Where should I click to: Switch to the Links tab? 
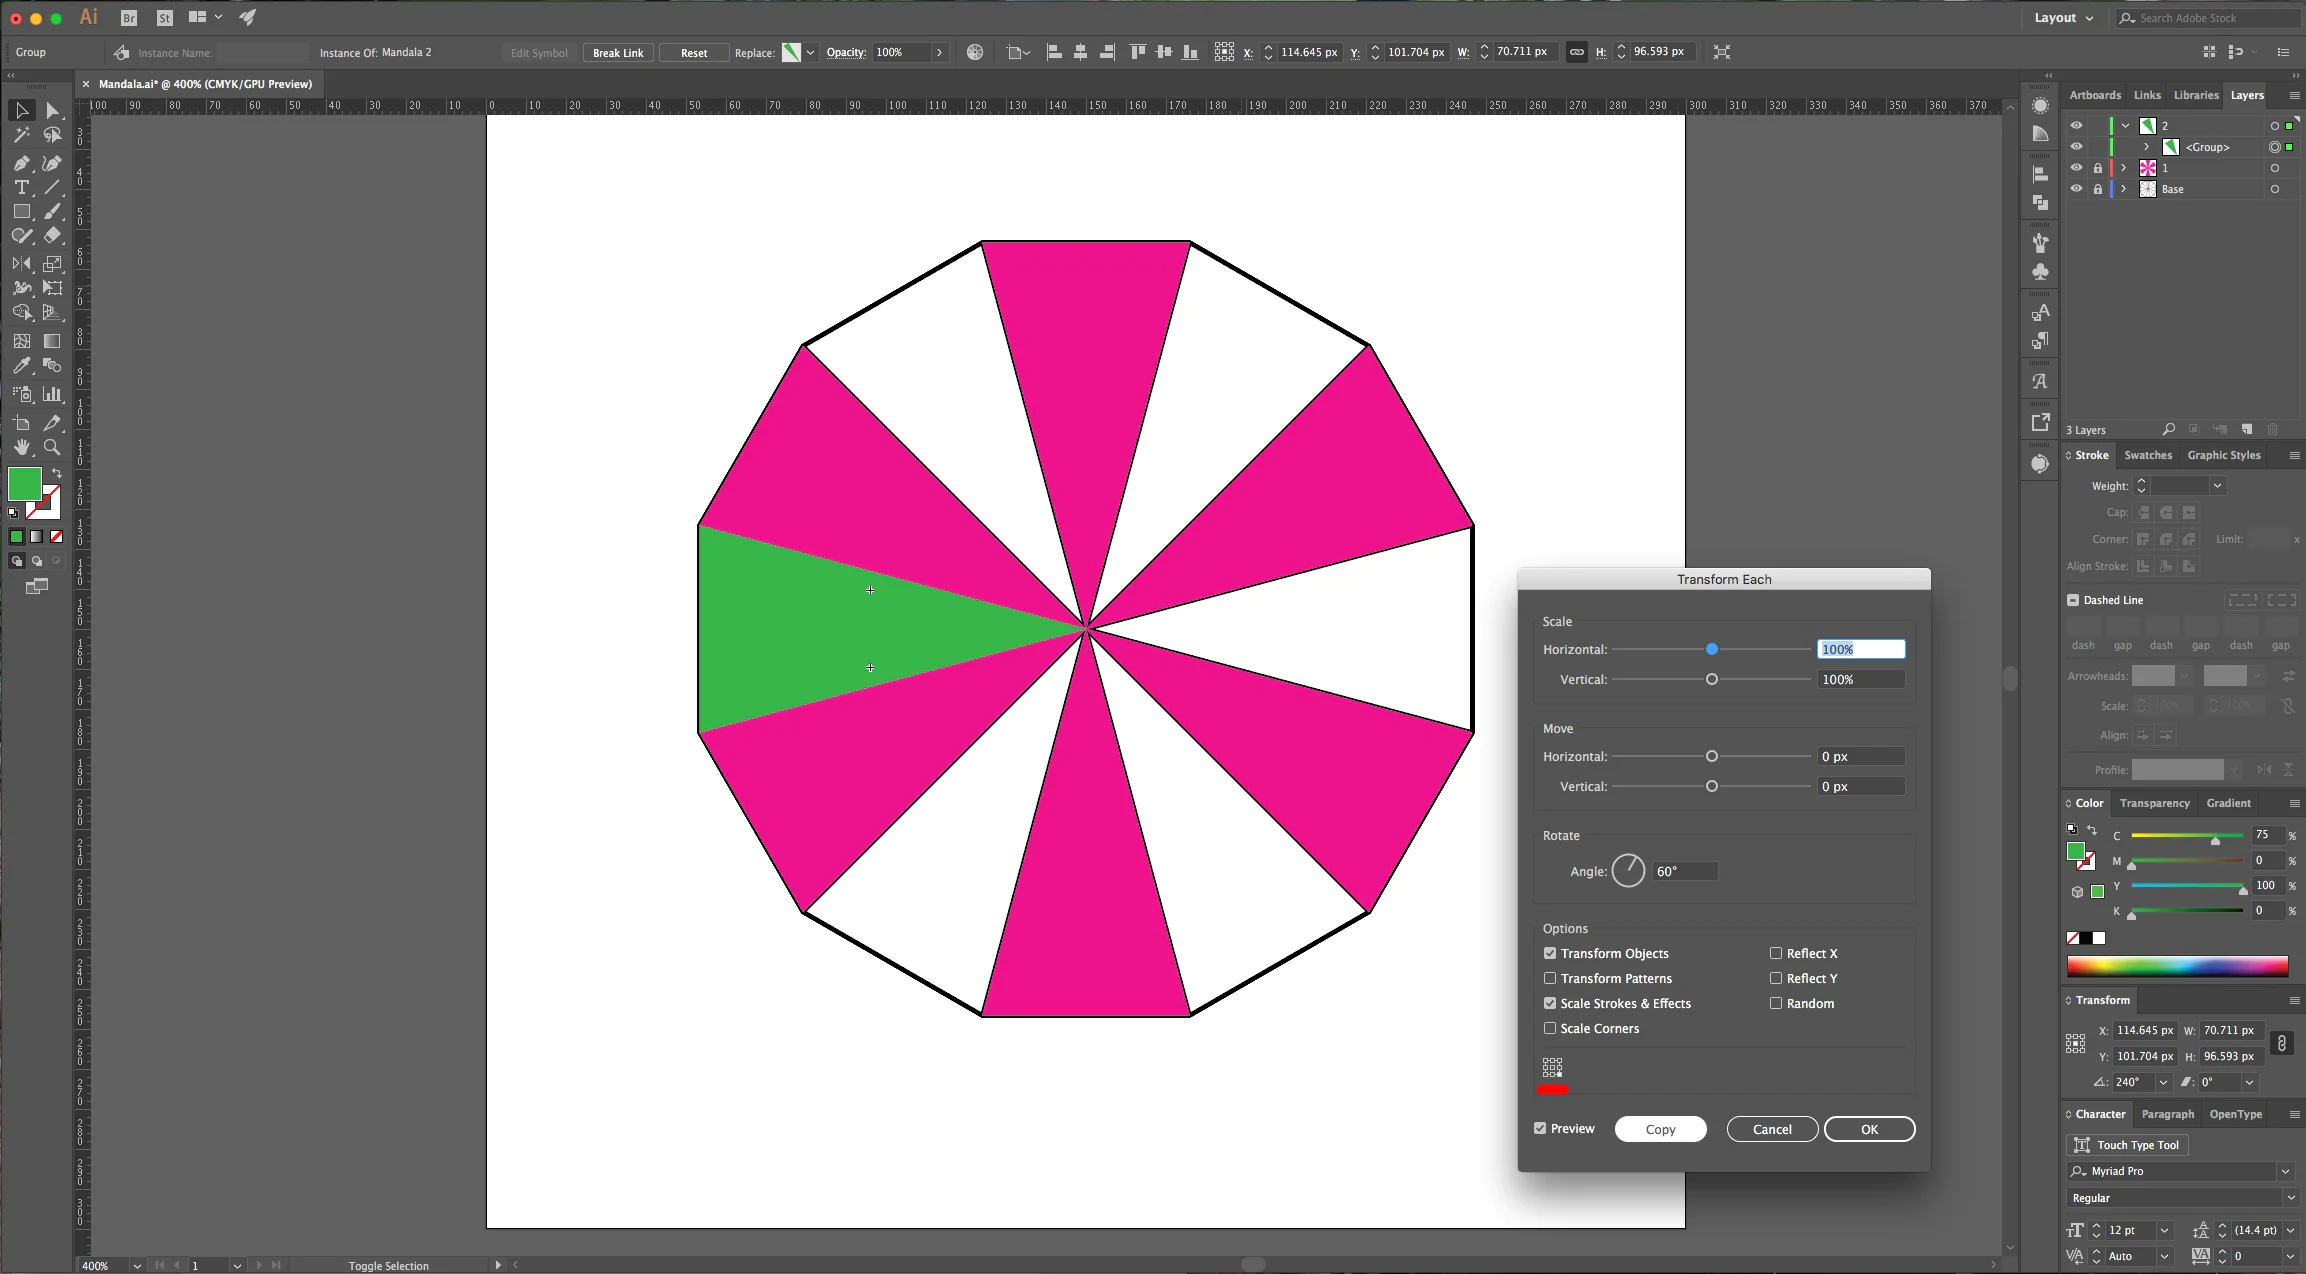pos(2147,95)
